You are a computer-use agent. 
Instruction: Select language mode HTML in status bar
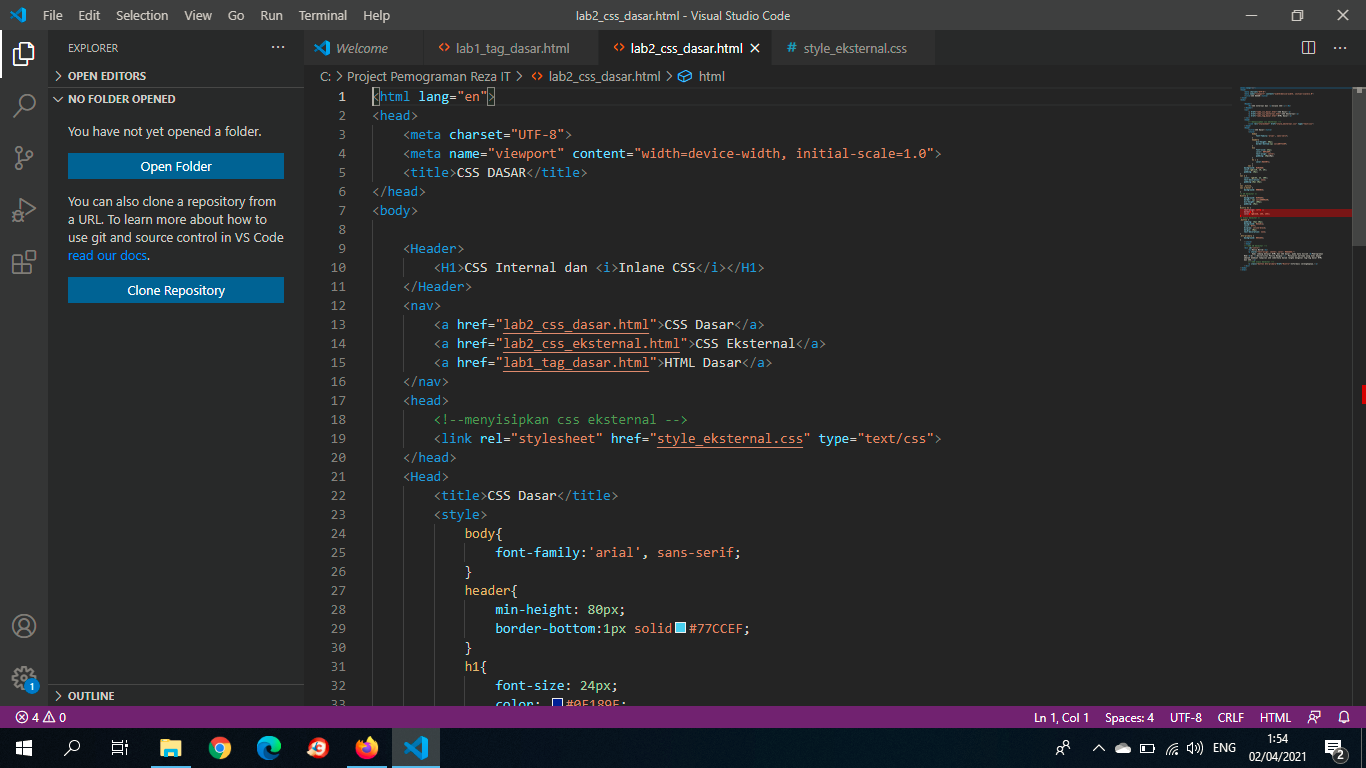pos(1275,717)
